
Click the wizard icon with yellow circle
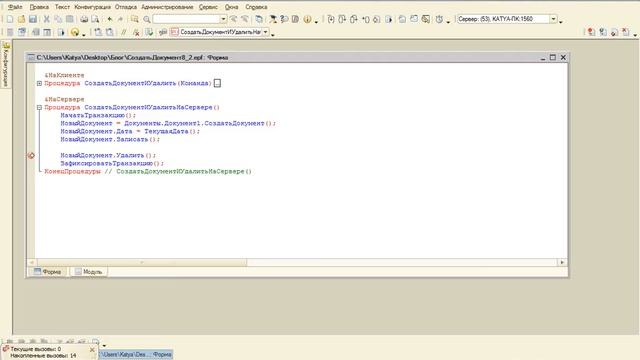[x=75, y=32]
